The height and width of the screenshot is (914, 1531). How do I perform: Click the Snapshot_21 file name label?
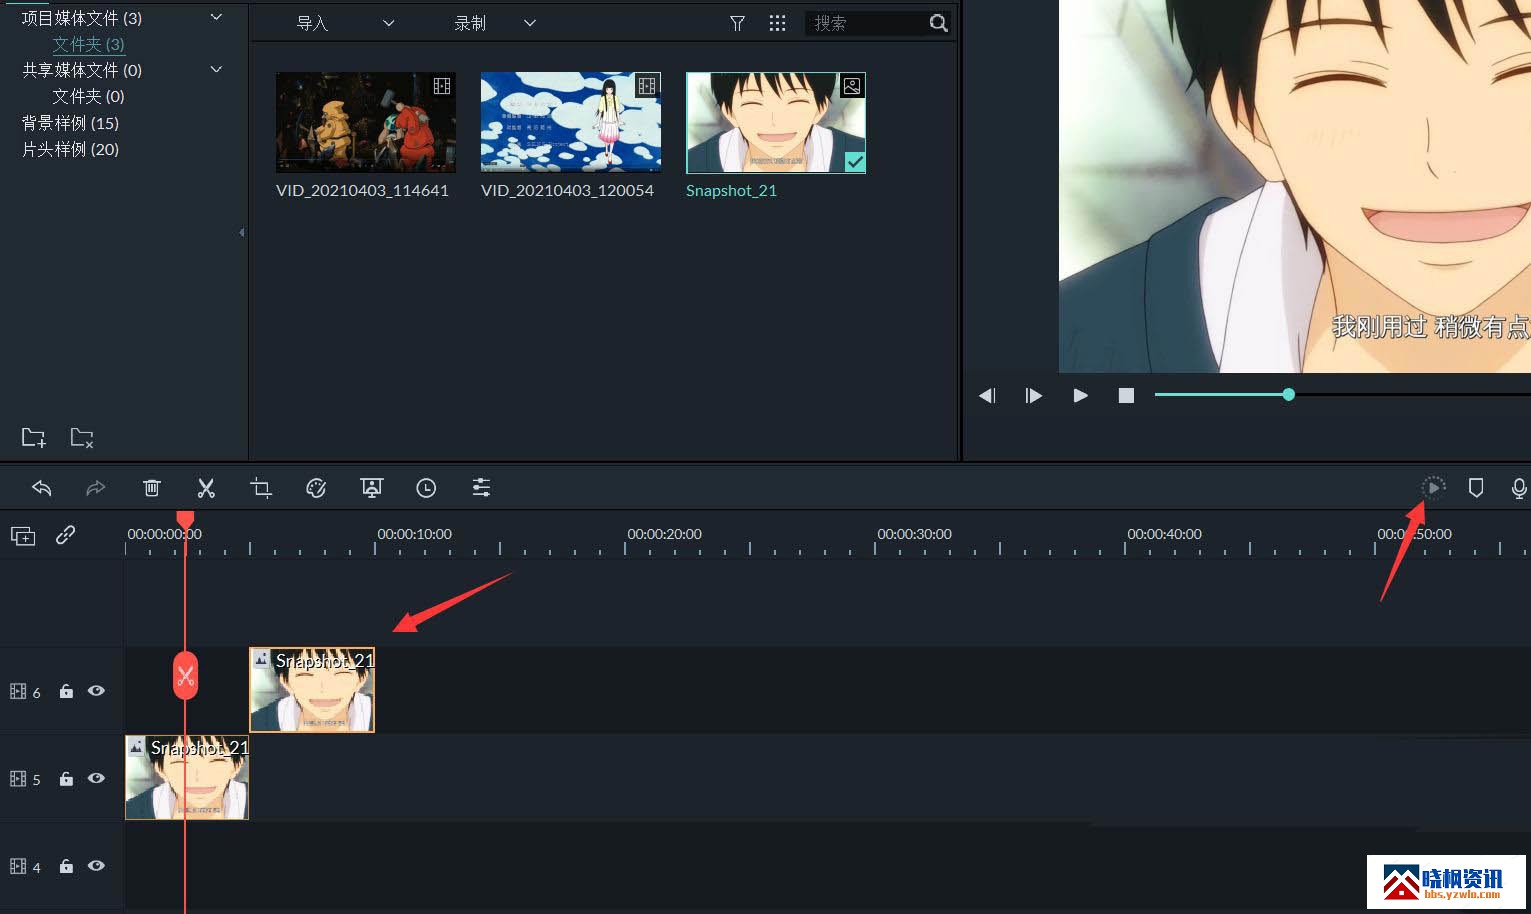point(731,190)
